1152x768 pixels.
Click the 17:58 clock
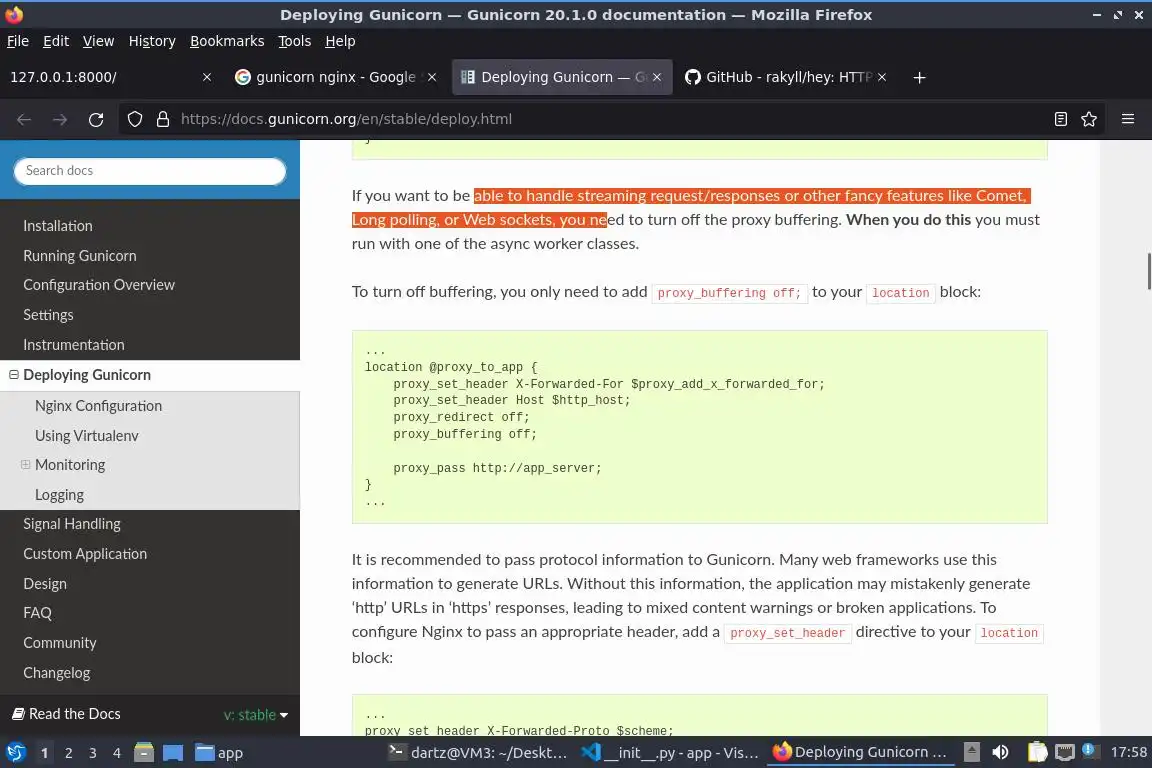tap(1128, 752)
